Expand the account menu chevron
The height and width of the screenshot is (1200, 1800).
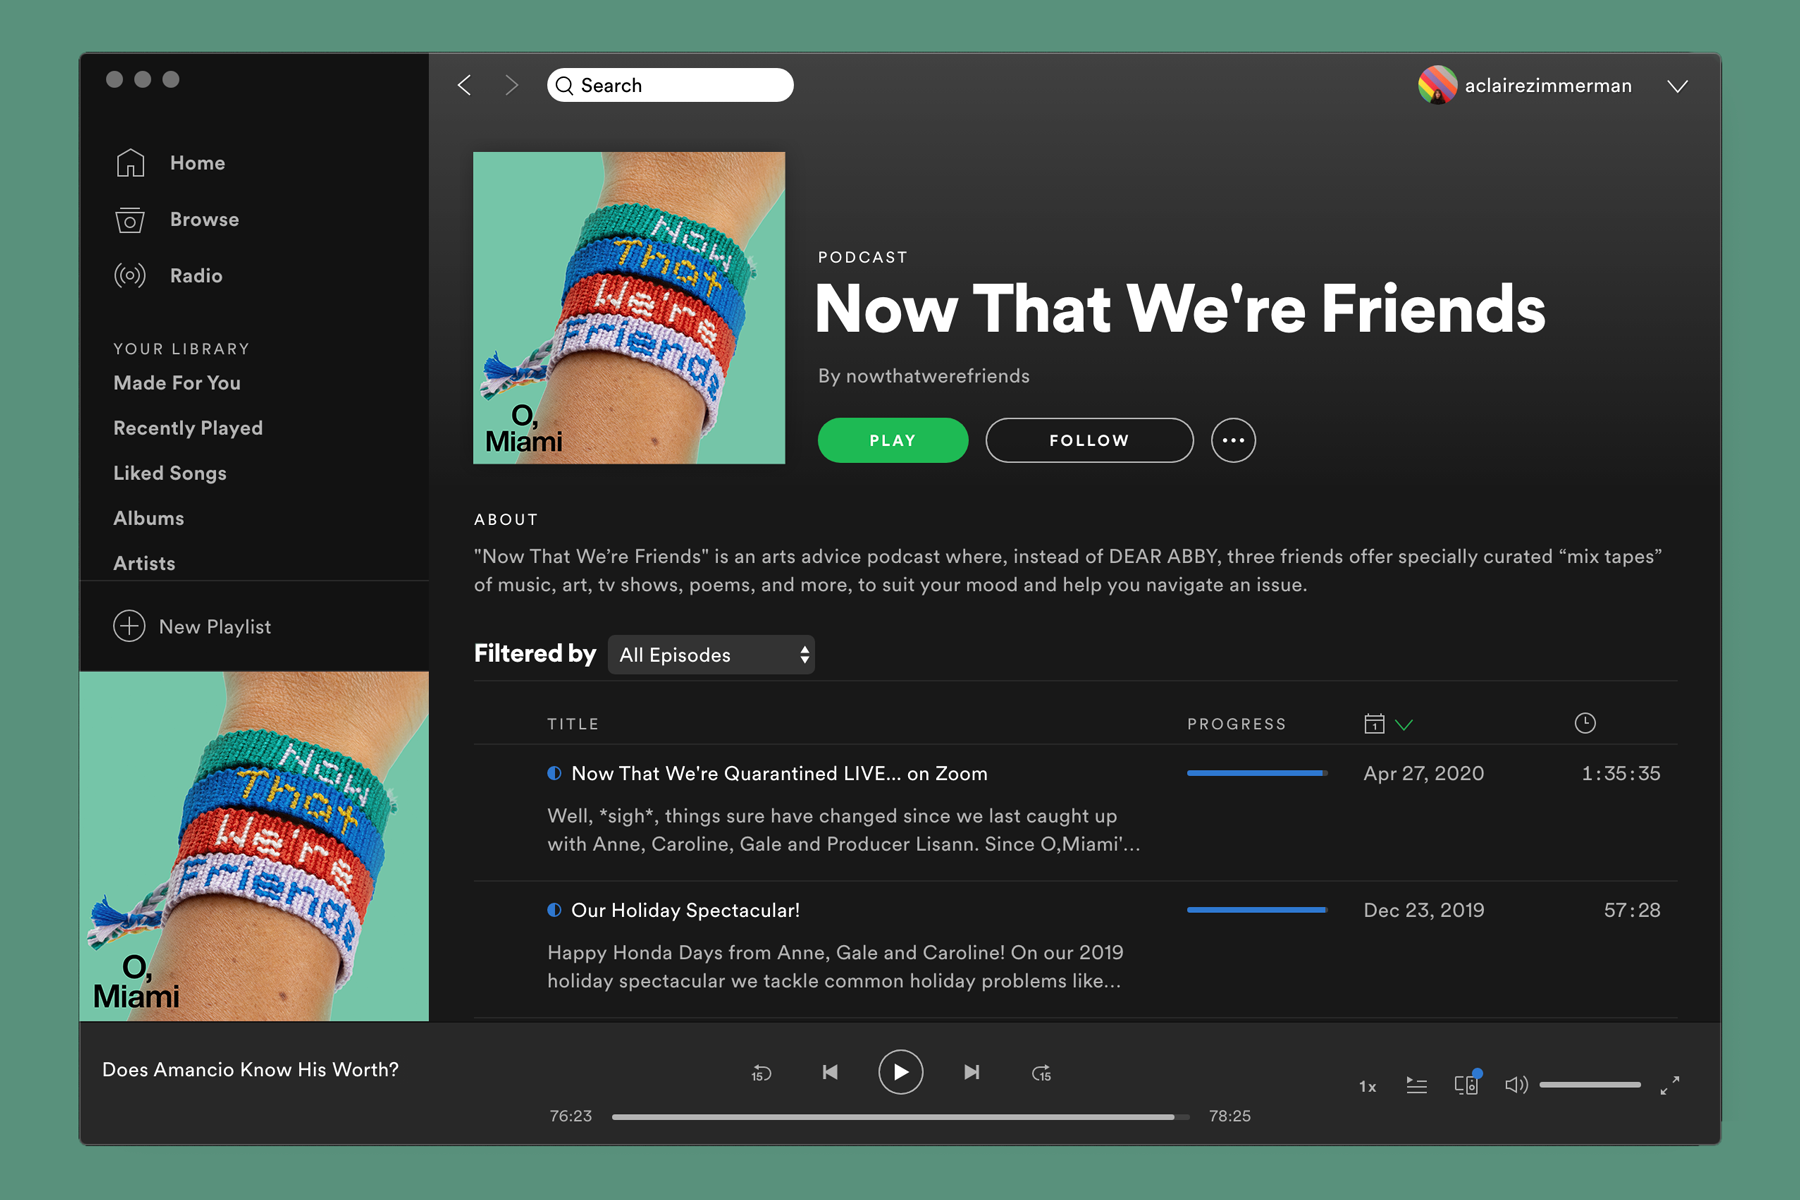coord(1678,86)
